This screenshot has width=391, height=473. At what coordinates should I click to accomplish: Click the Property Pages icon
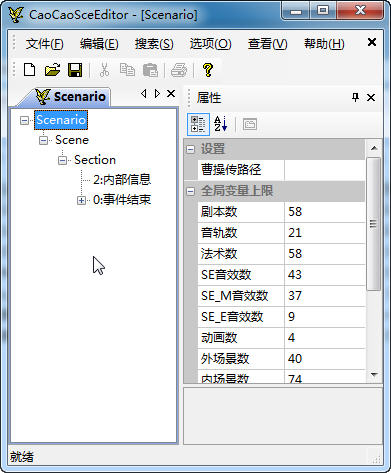(250, 124)
